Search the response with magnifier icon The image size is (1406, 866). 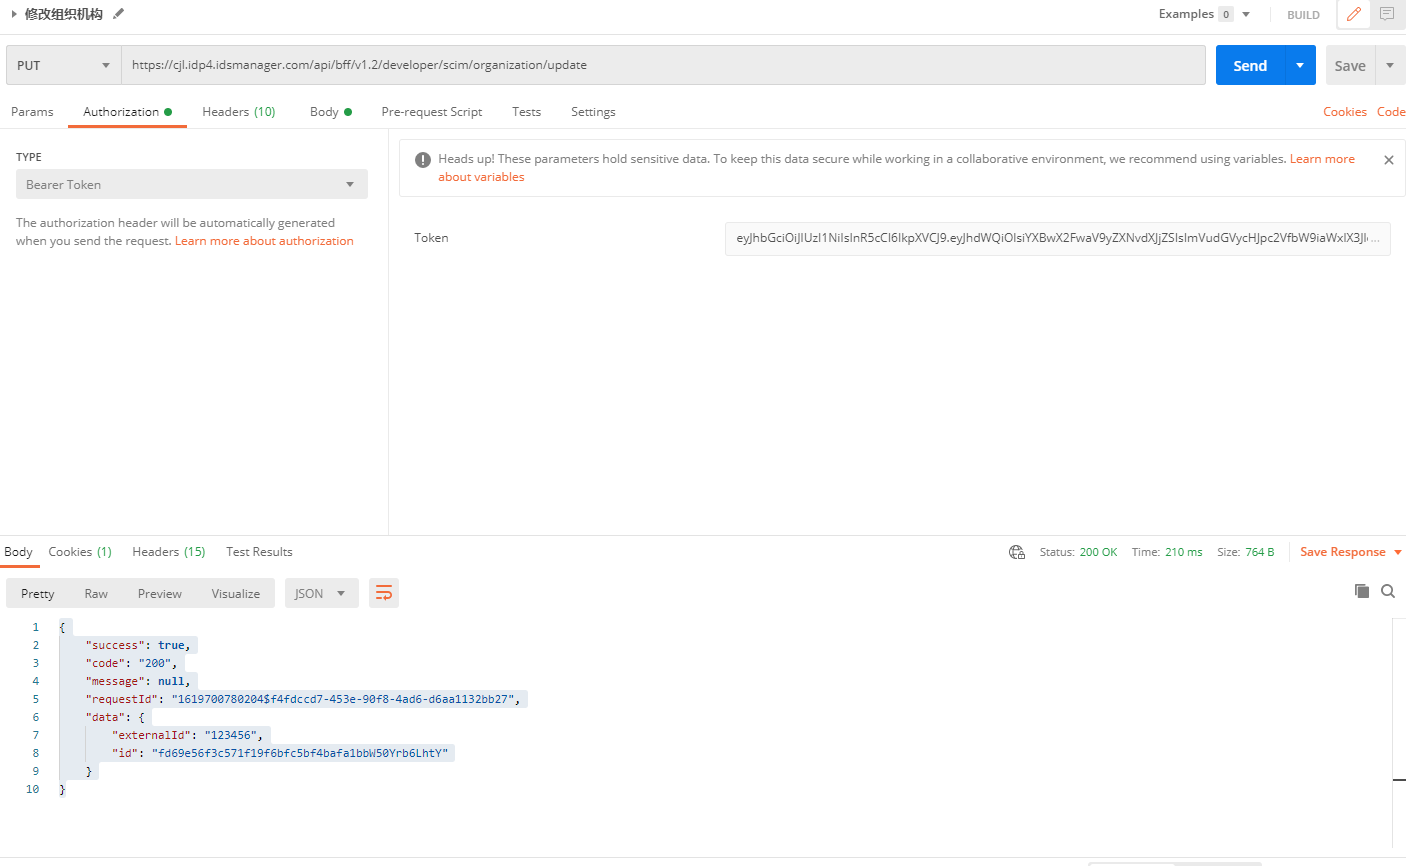(x=1388, y=591)
